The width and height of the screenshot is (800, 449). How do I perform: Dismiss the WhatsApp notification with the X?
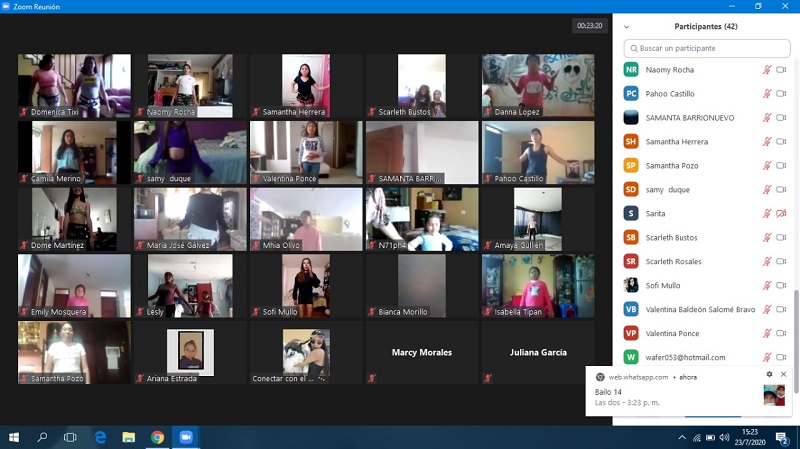pos(783,374)
